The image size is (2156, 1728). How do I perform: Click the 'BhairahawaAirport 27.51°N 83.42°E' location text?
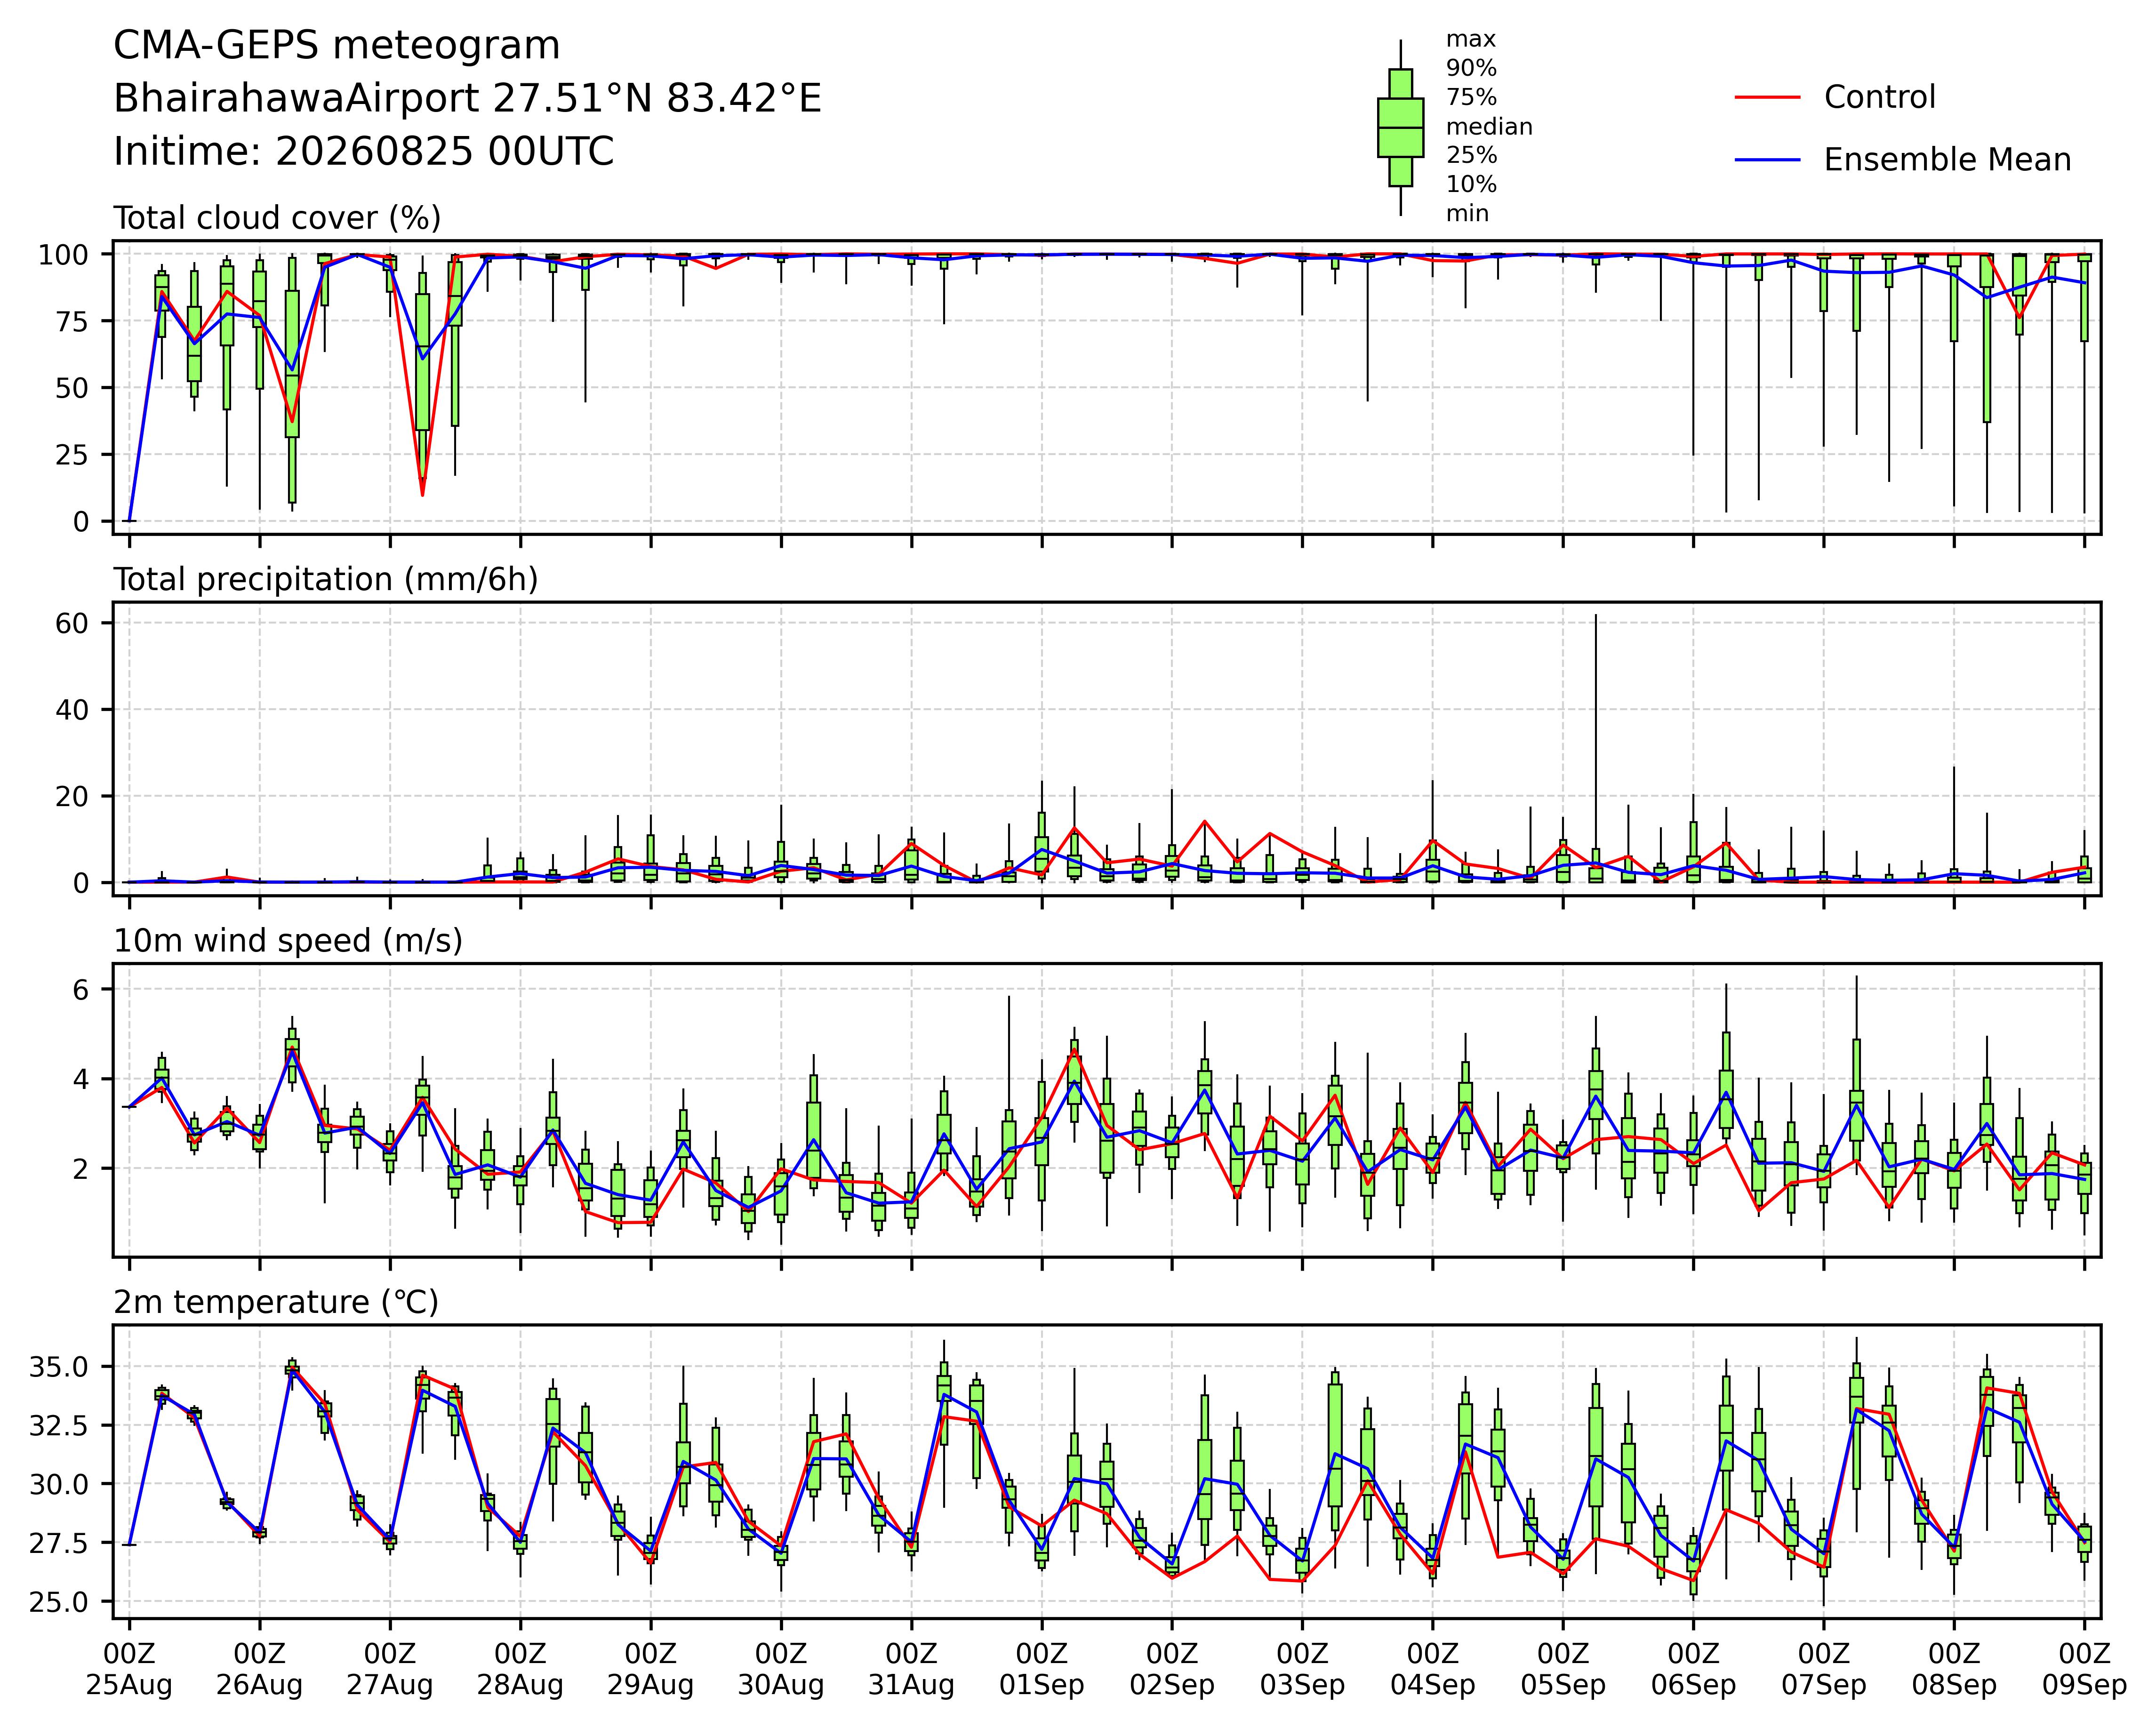(467, 99)
